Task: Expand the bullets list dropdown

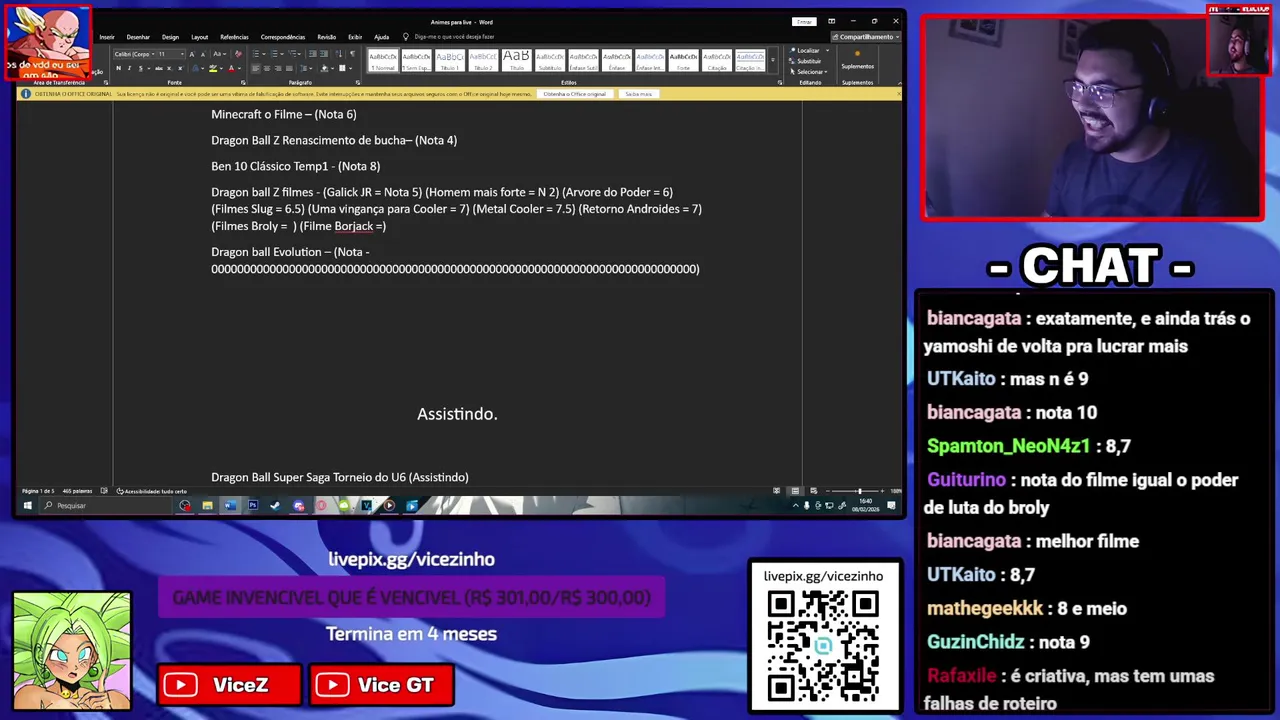Action: [264, 54]
